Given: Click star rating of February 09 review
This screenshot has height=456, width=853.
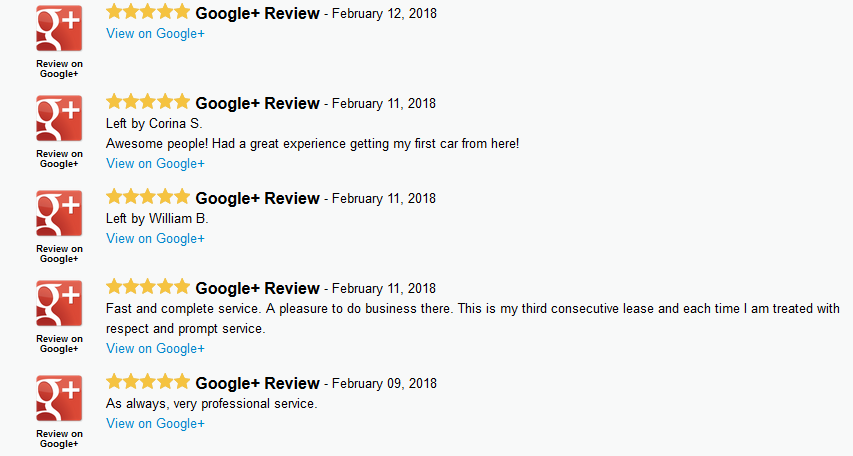Looking at the screenshot, I should [148, 381].
